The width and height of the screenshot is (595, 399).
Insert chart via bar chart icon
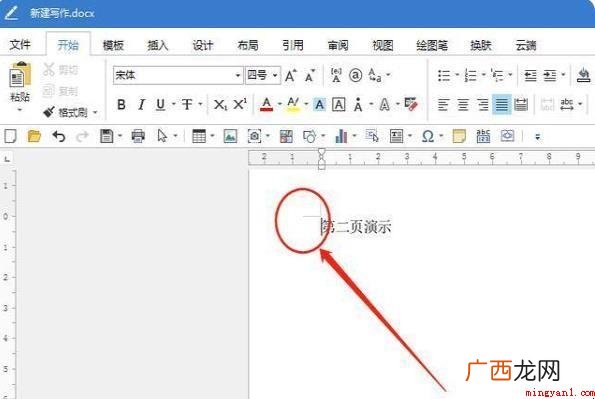coord(341,136)
